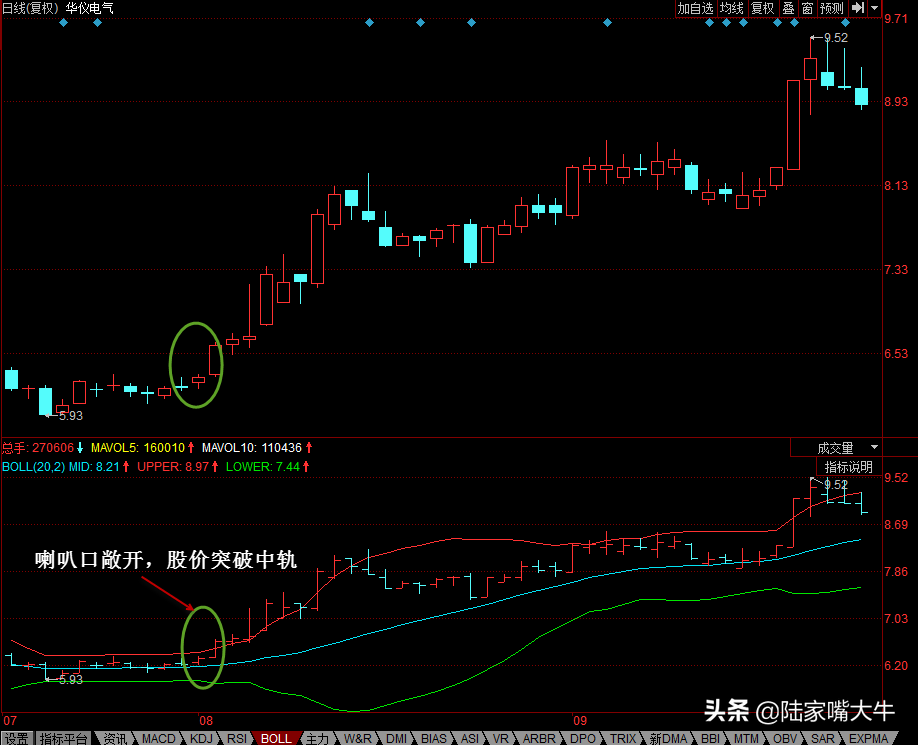Select the VR indicator tab
The height and width of the screenshot is (745, 918).
(x=501, y=738)
